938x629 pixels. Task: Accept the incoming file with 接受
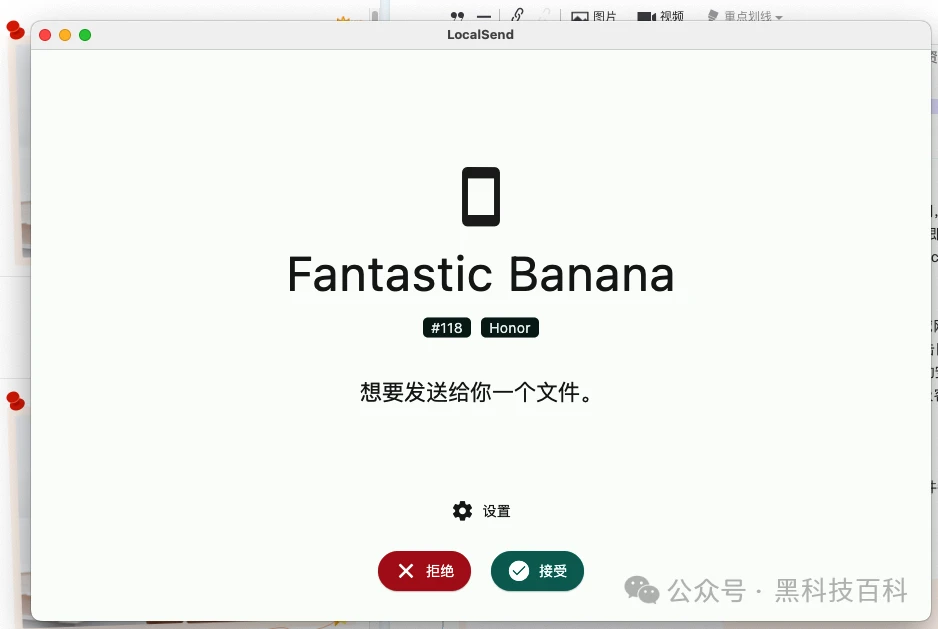(x=537, y=571)
